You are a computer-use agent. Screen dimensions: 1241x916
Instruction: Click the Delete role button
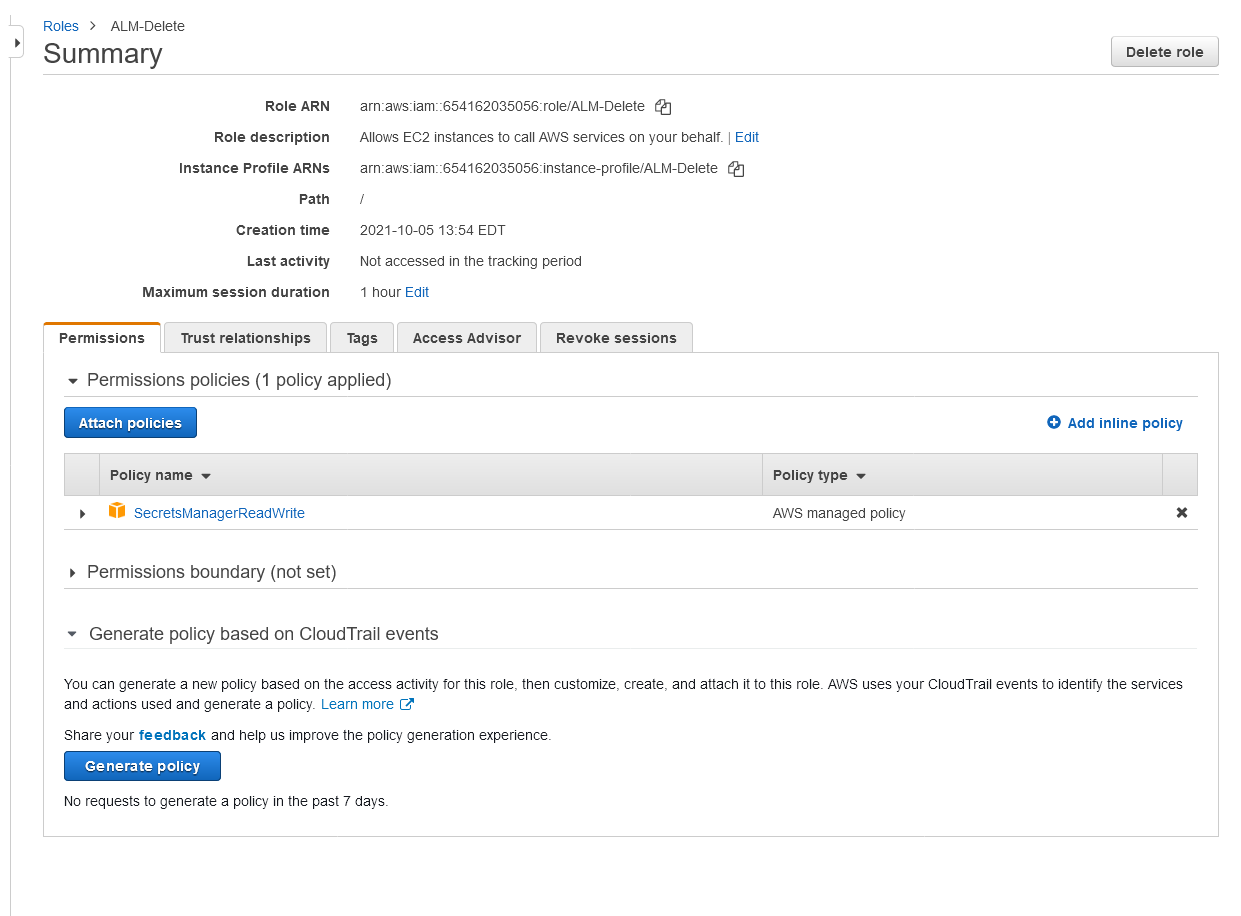coord(1163,51)
